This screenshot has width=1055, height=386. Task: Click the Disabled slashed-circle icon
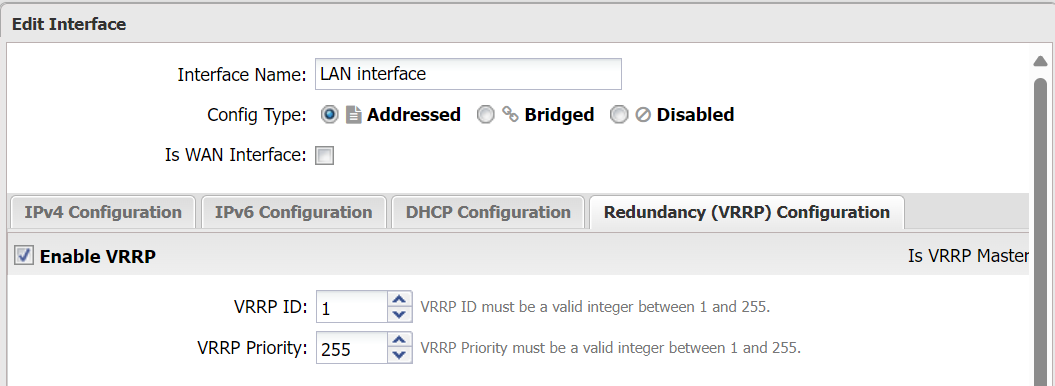(x=643, y=116)
